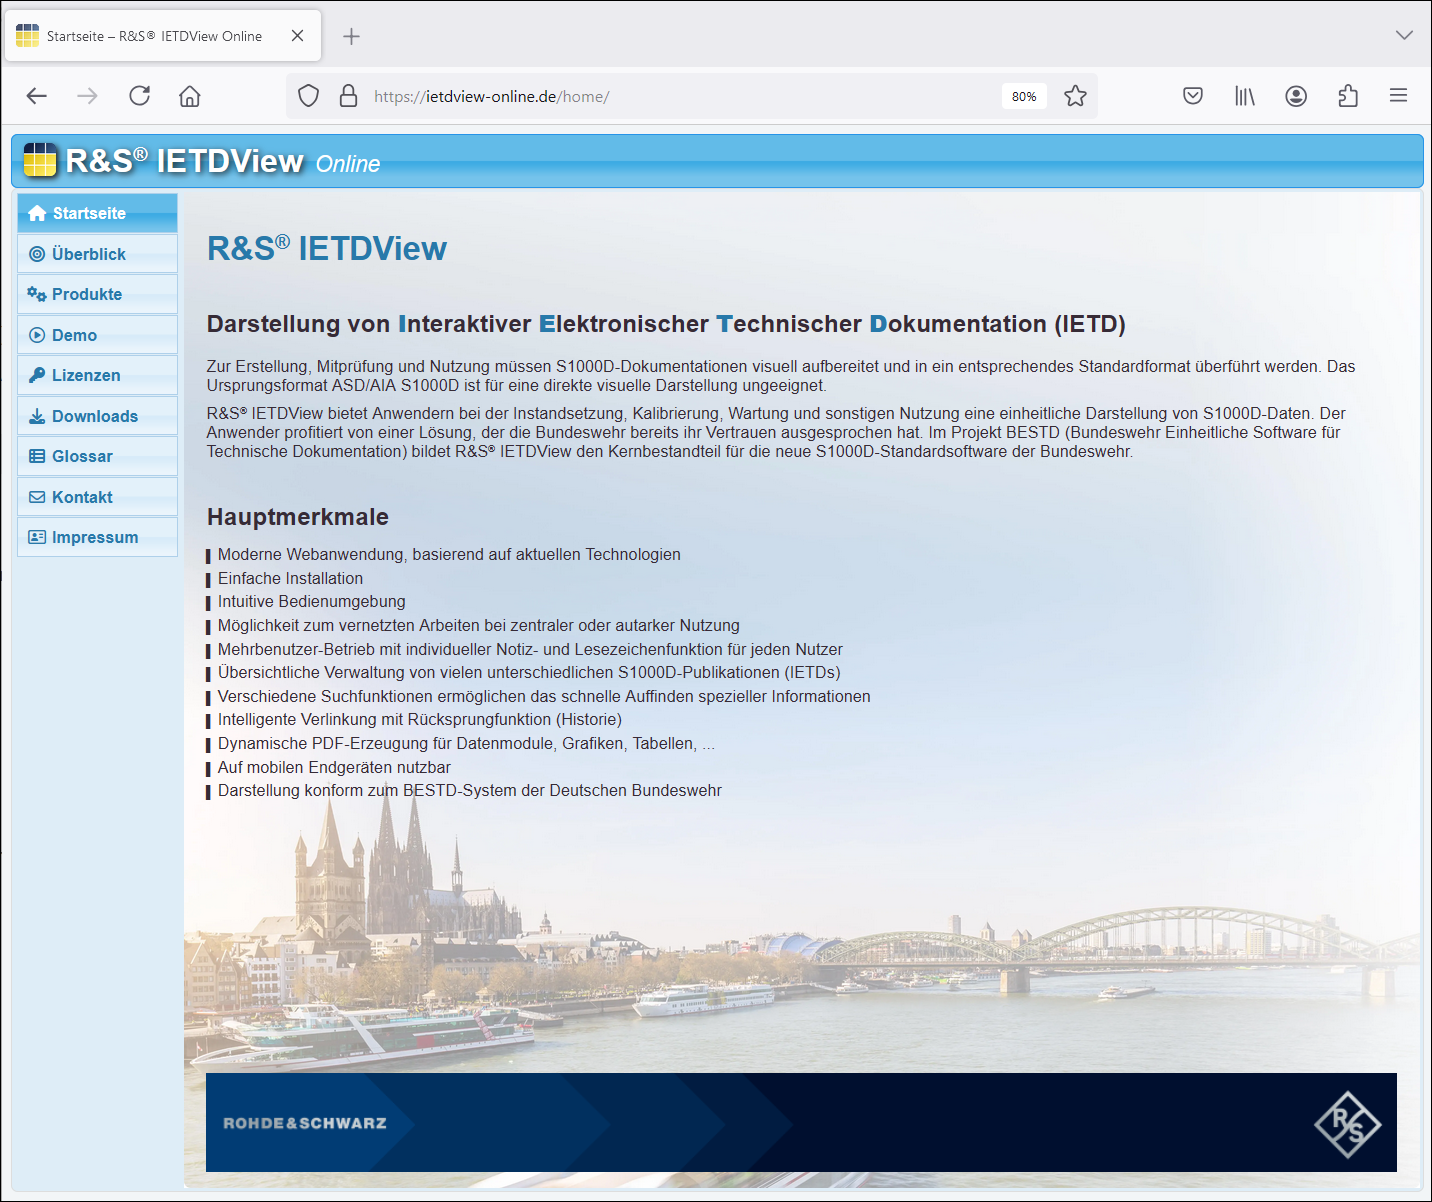Viewport: 1432px width, 1202px height.
Task: Click the Impressum ID-card icon
Action: (37, 537)
